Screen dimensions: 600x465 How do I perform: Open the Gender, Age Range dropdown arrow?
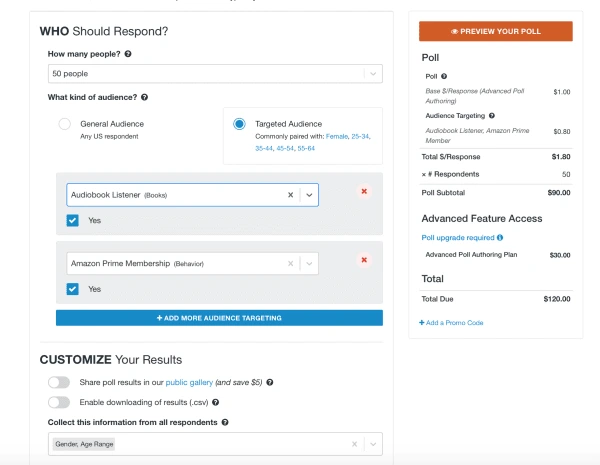[x=372, y=444]
